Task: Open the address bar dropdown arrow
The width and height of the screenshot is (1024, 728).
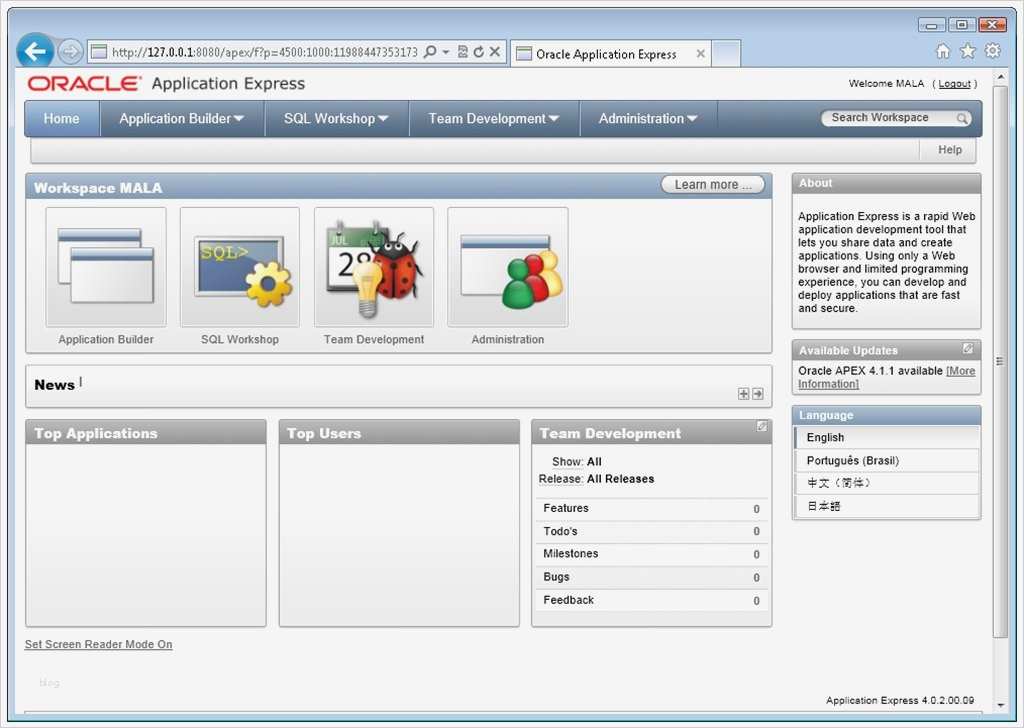Action: (x=446, y=52)
